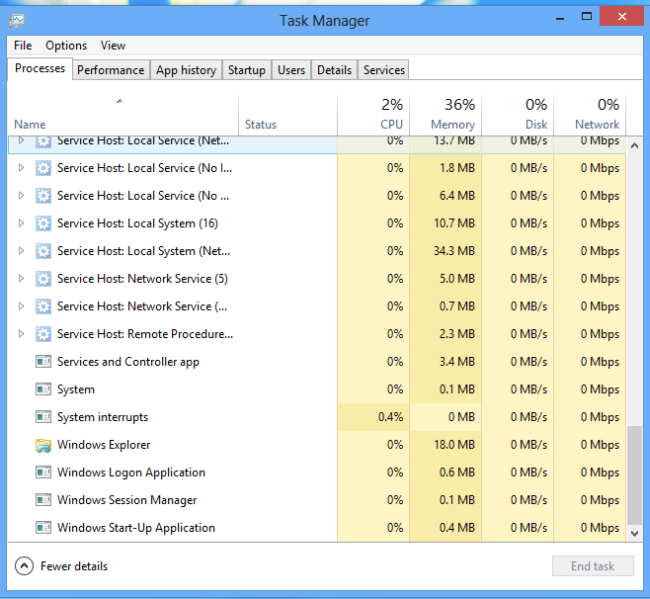Switch to the Performance tab

point(111,70)
